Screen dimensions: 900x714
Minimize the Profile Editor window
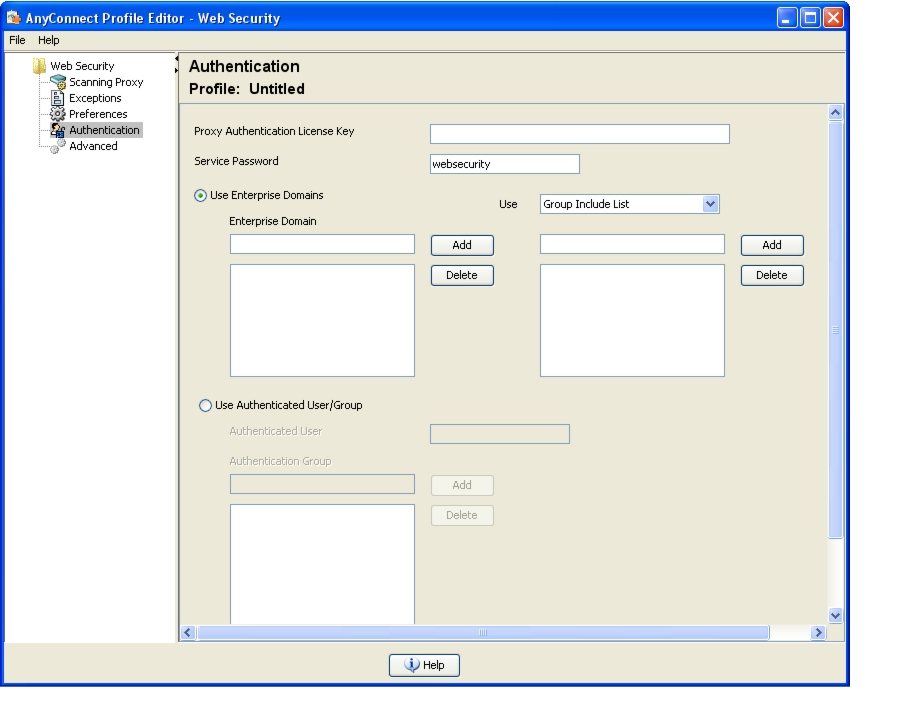tap(787, 18)
